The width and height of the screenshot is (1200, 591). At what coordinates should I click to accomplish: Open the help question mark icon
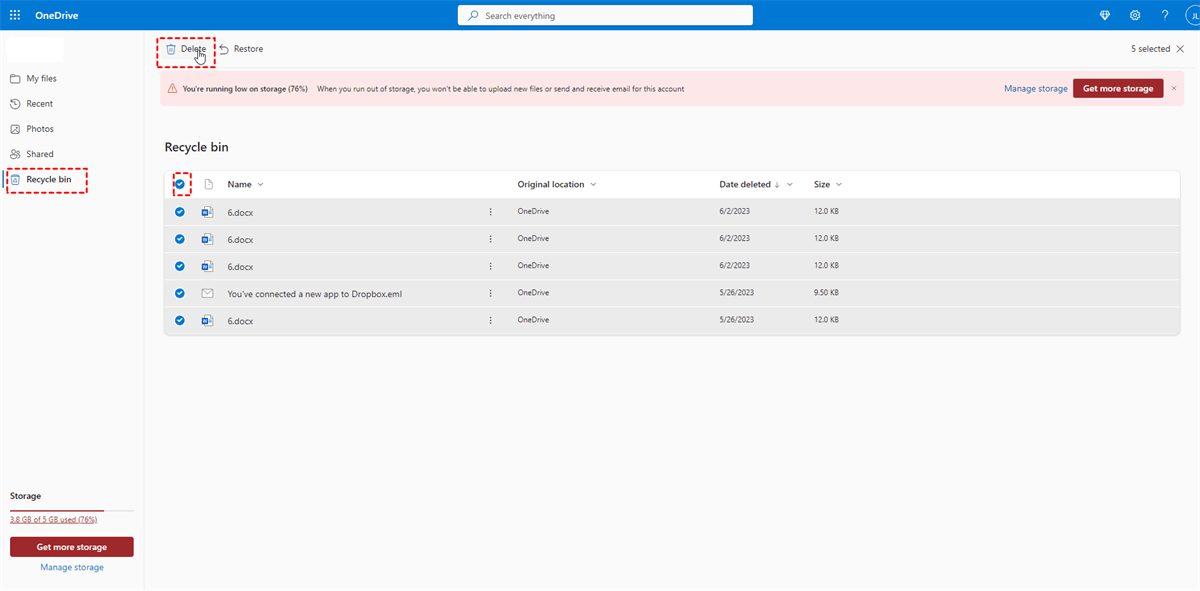click(1165, 15)
